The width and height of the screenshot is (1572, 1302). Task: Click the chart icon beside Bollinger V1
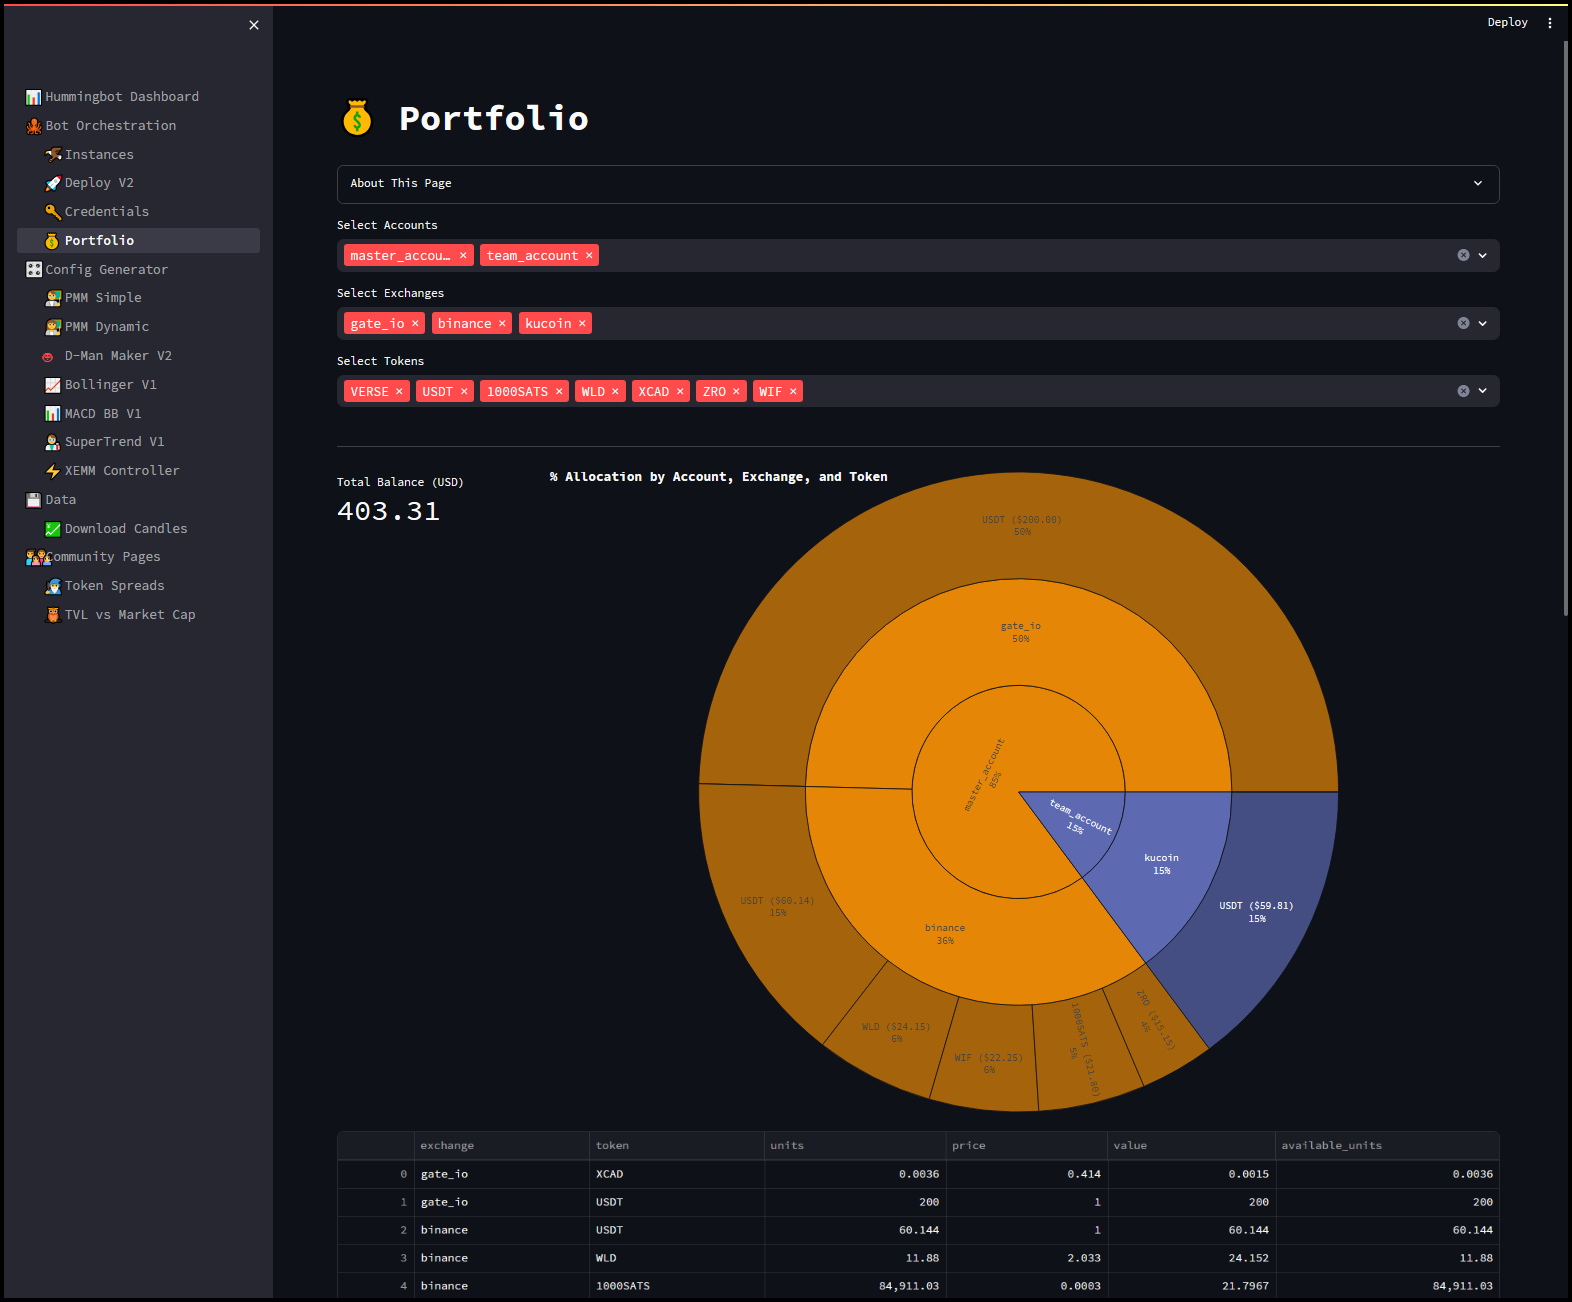53,385
